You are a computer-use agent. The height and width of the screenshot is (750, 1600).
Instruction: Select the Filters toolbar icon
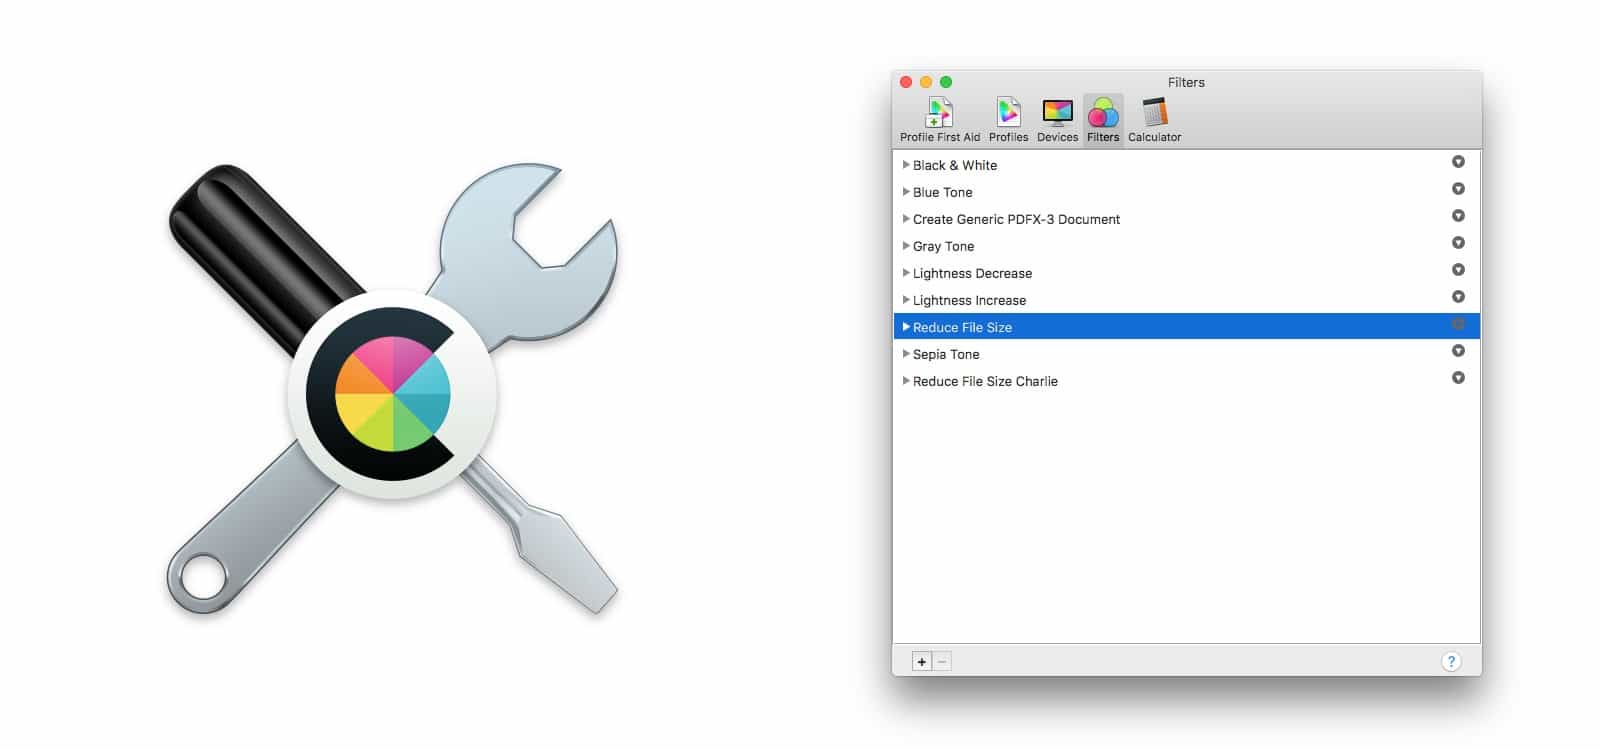1103,120
